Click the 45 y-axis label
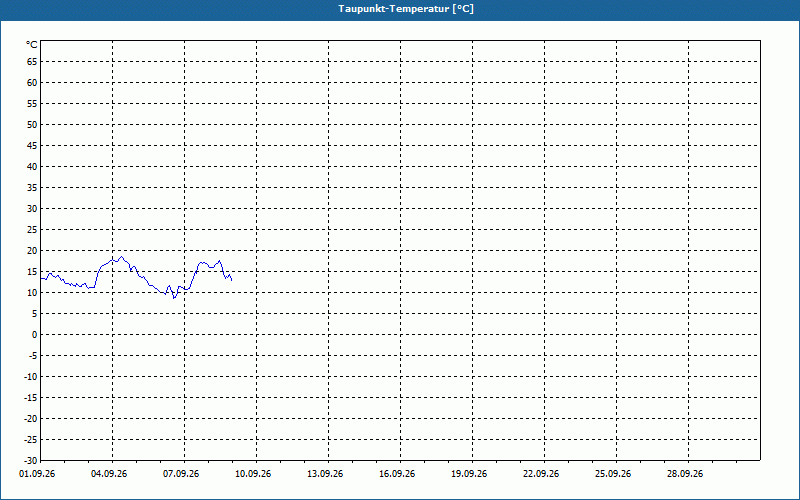Screen dimensions: 800x500 coord(32,145)
